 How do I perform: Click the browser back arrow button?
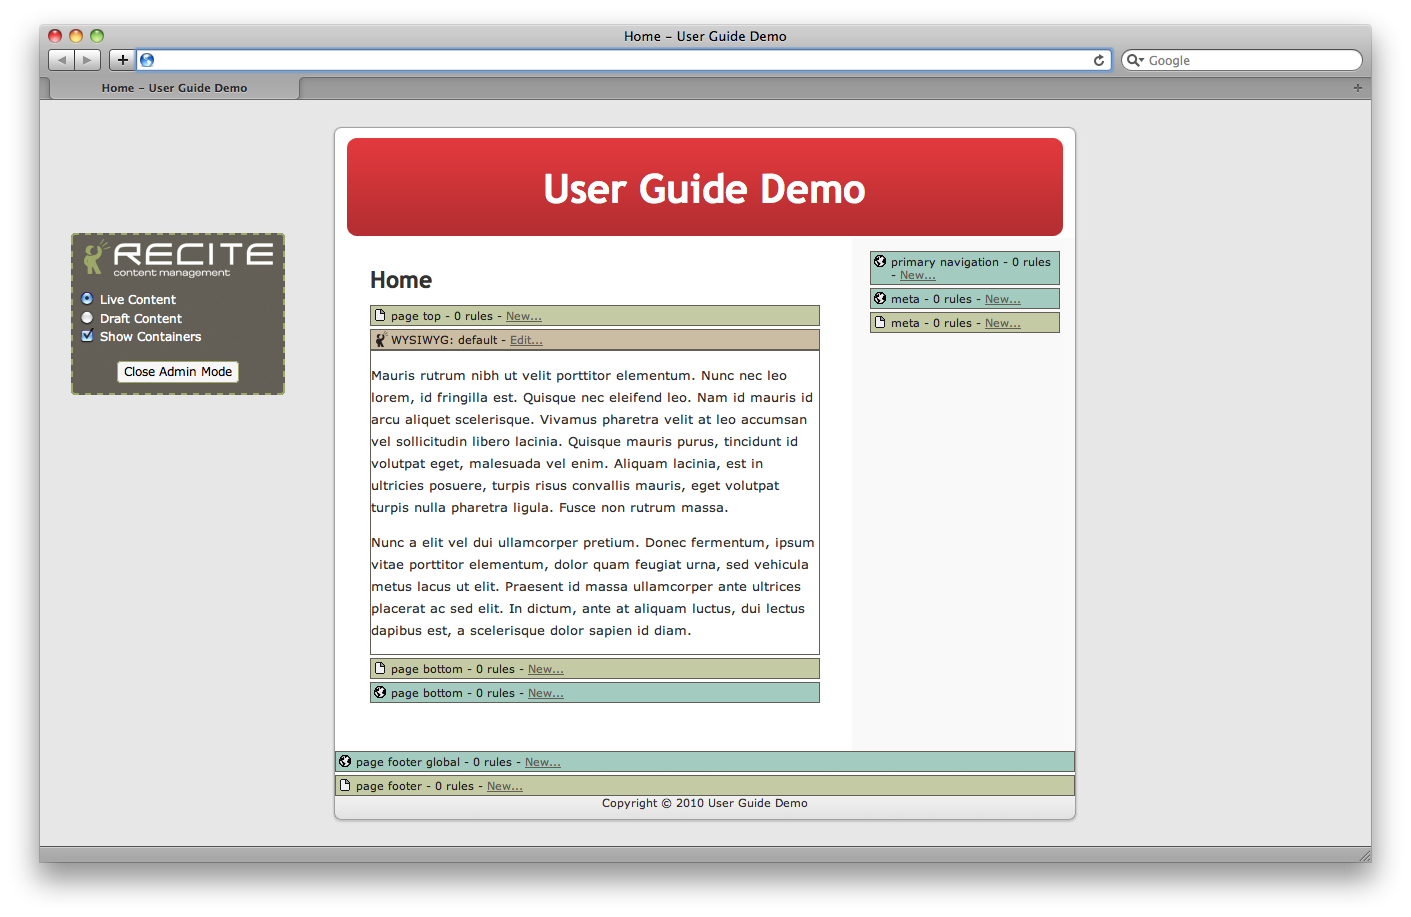click(62, 60)
